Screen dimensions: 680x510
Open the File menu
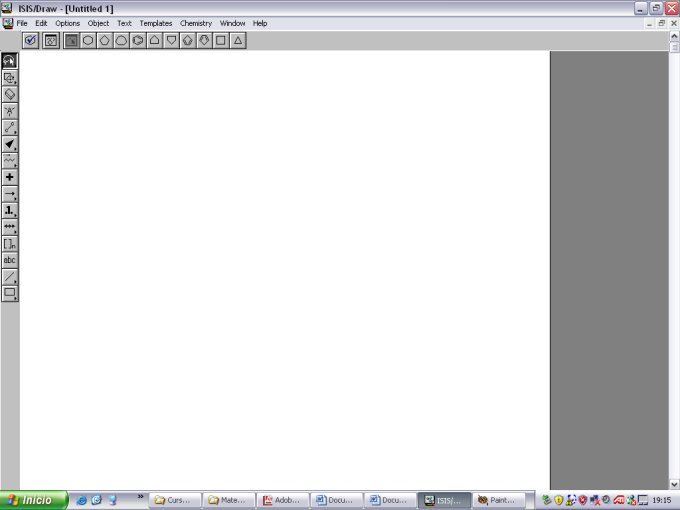[x=22, y=23]
